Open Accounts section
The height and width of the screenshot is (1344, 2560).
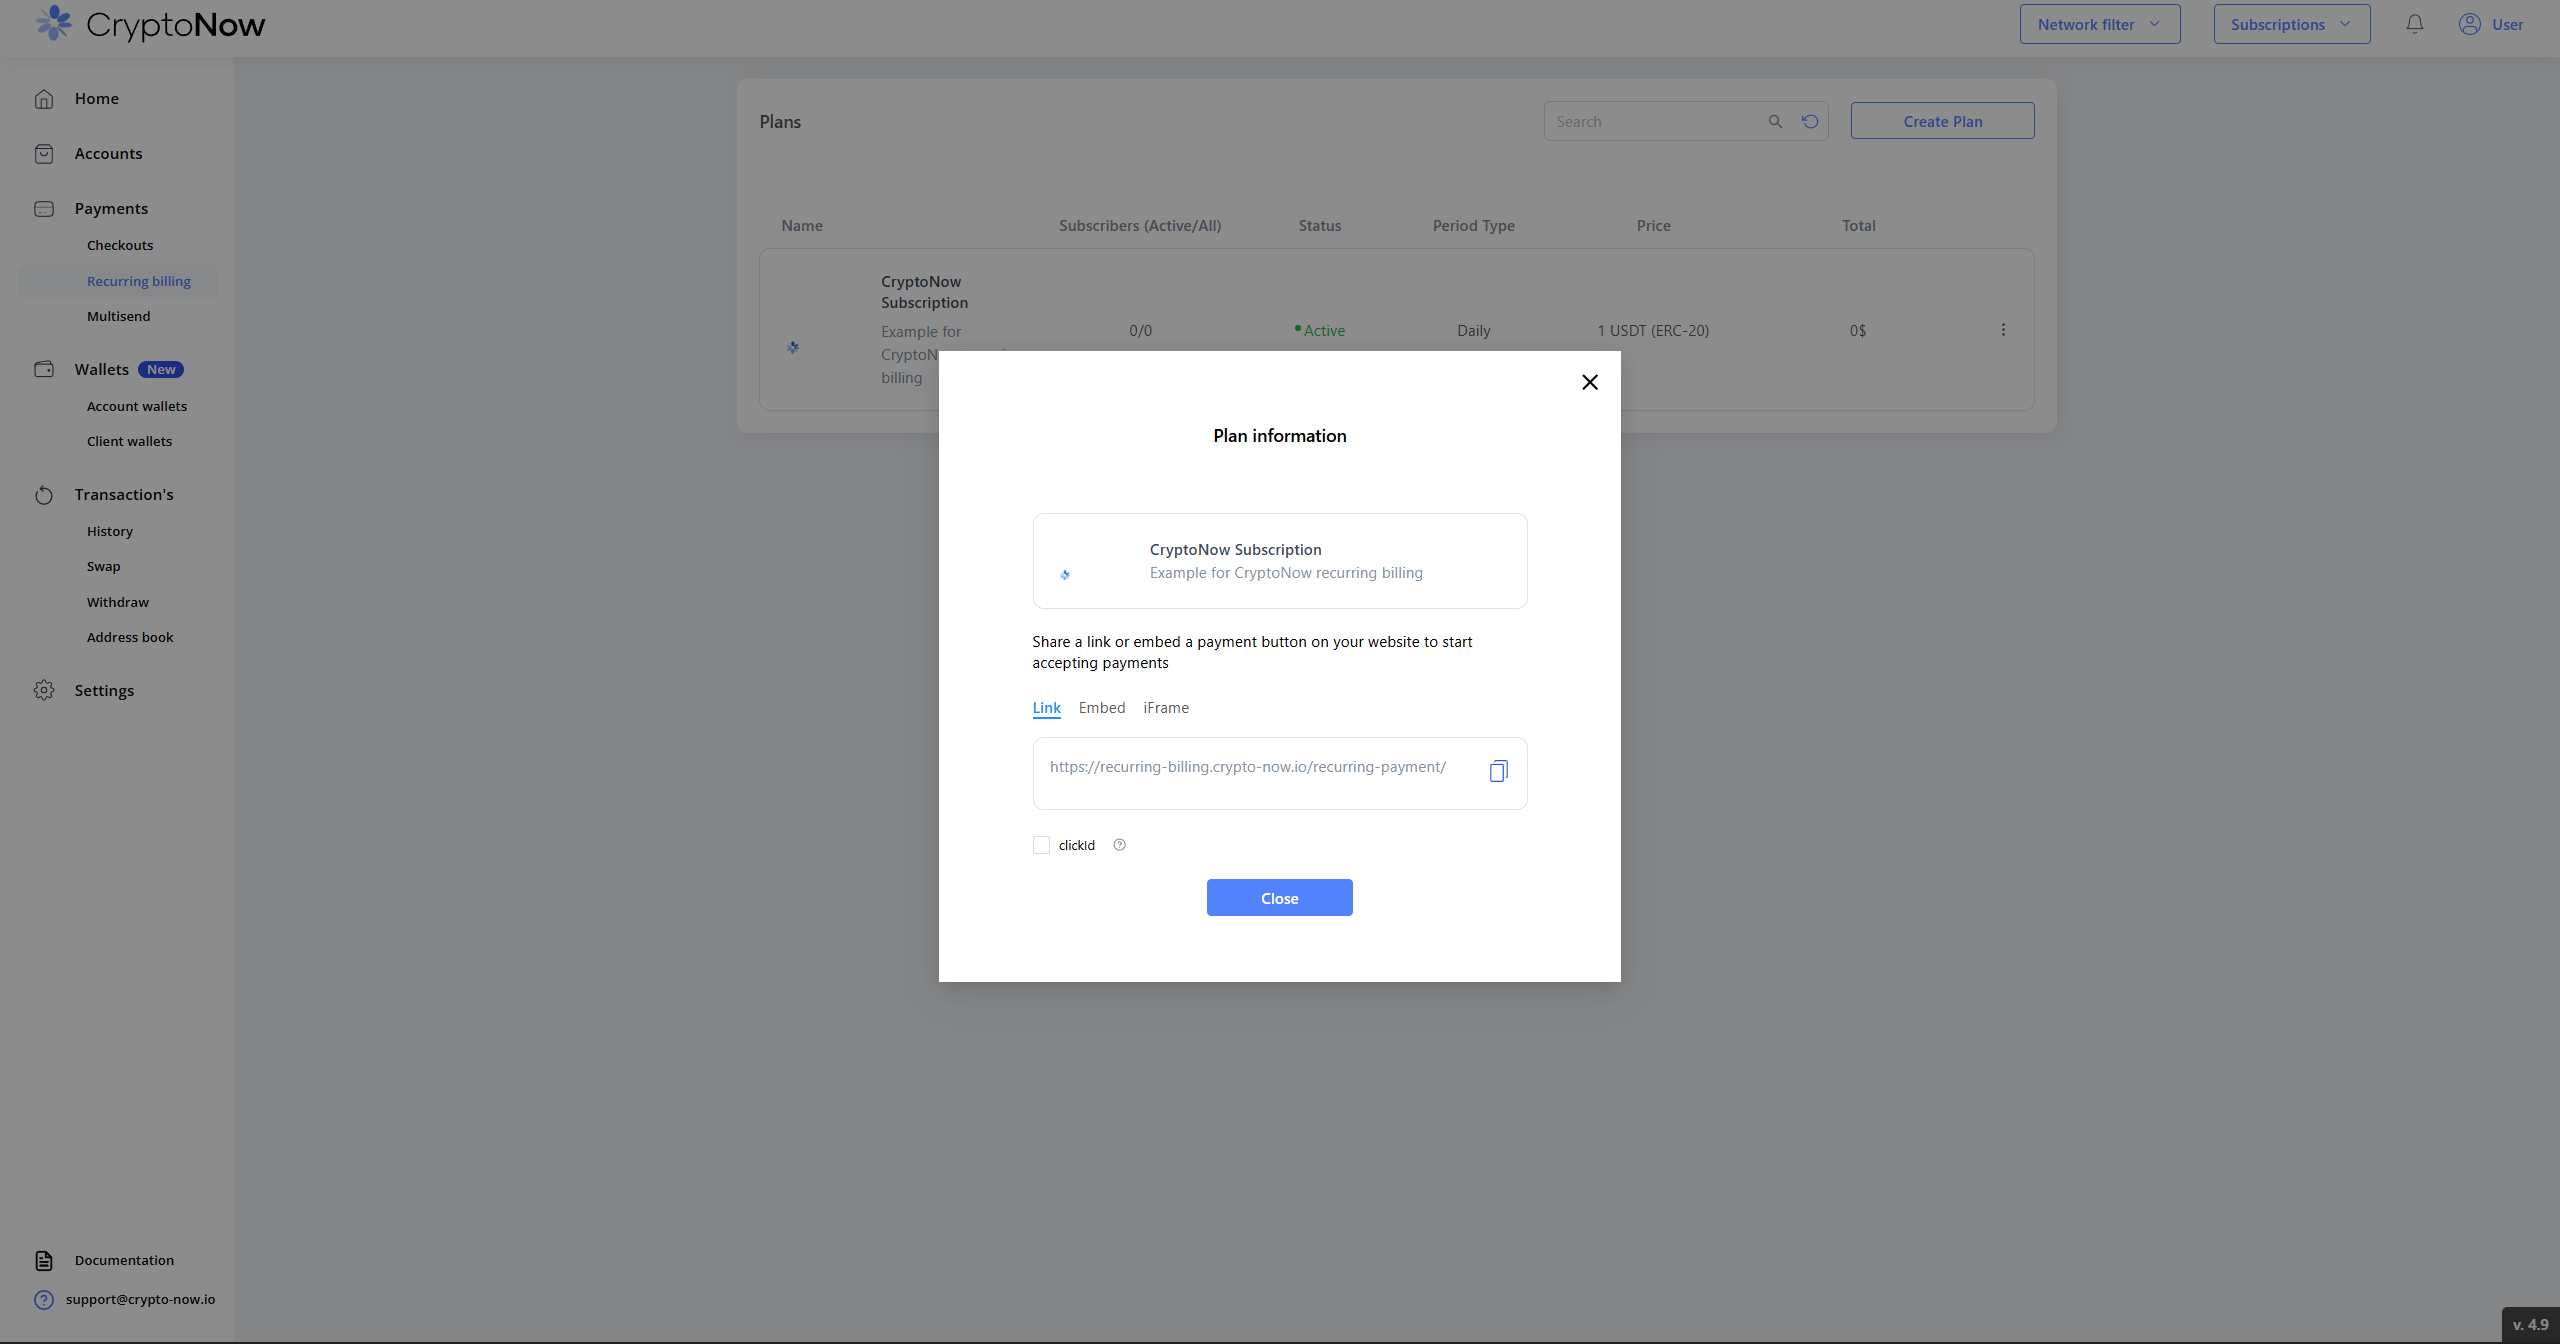108,153
